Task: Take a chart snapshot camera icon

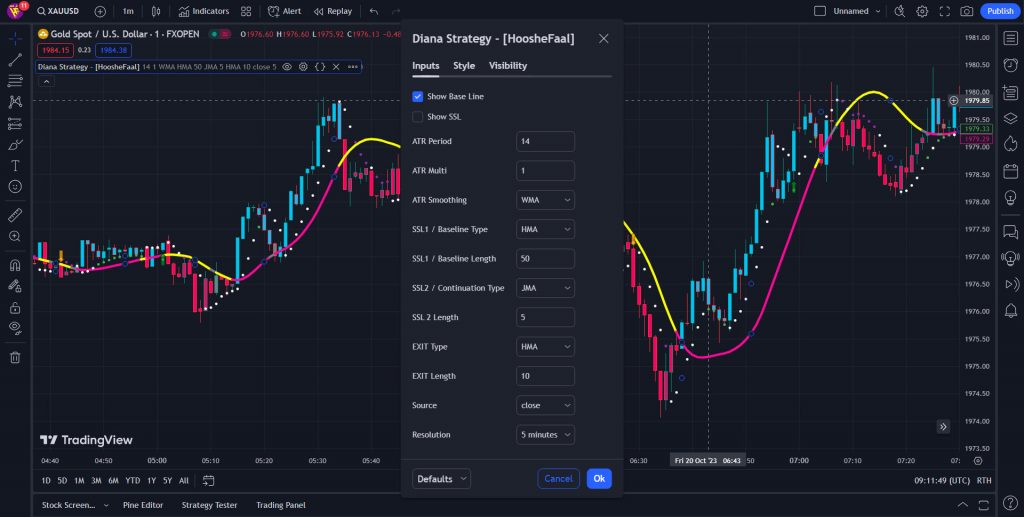Action: click(x=967, y=11)
